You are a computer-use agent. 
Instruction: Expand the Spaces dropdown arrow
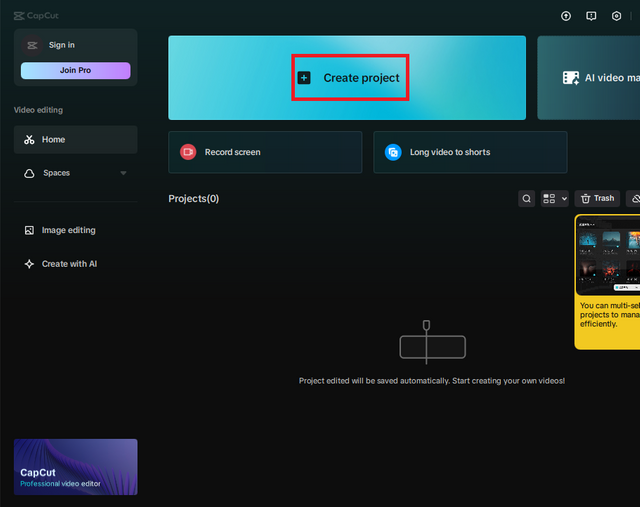pyautogui.click(x=123, y=173)
